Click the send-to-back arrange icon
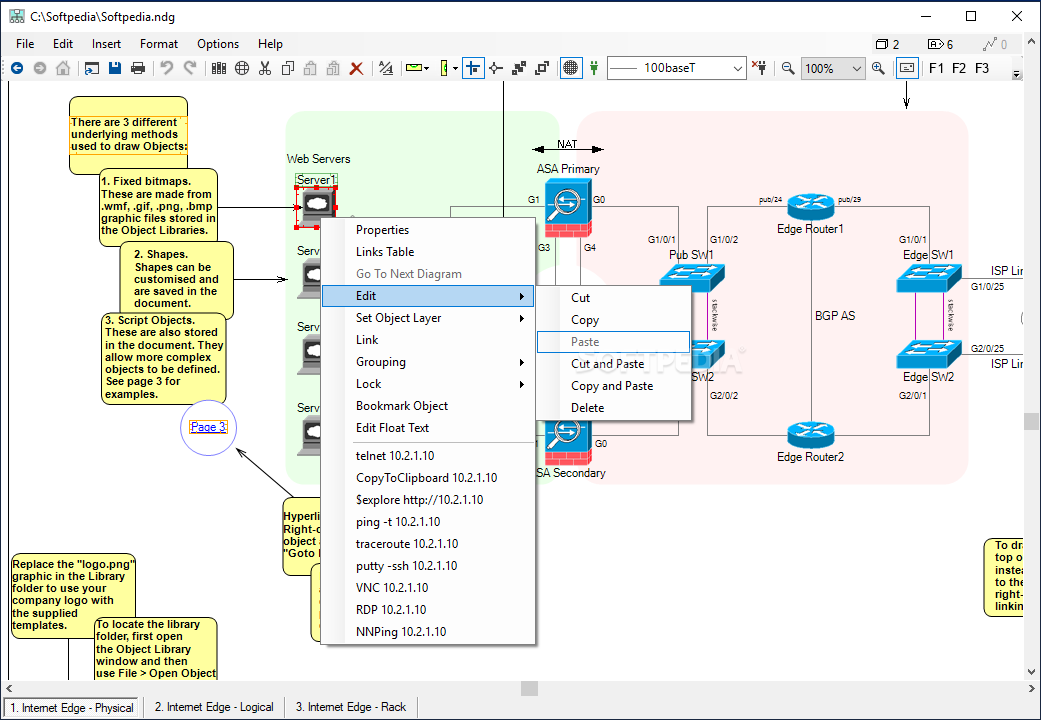 (x=542, y=68)
